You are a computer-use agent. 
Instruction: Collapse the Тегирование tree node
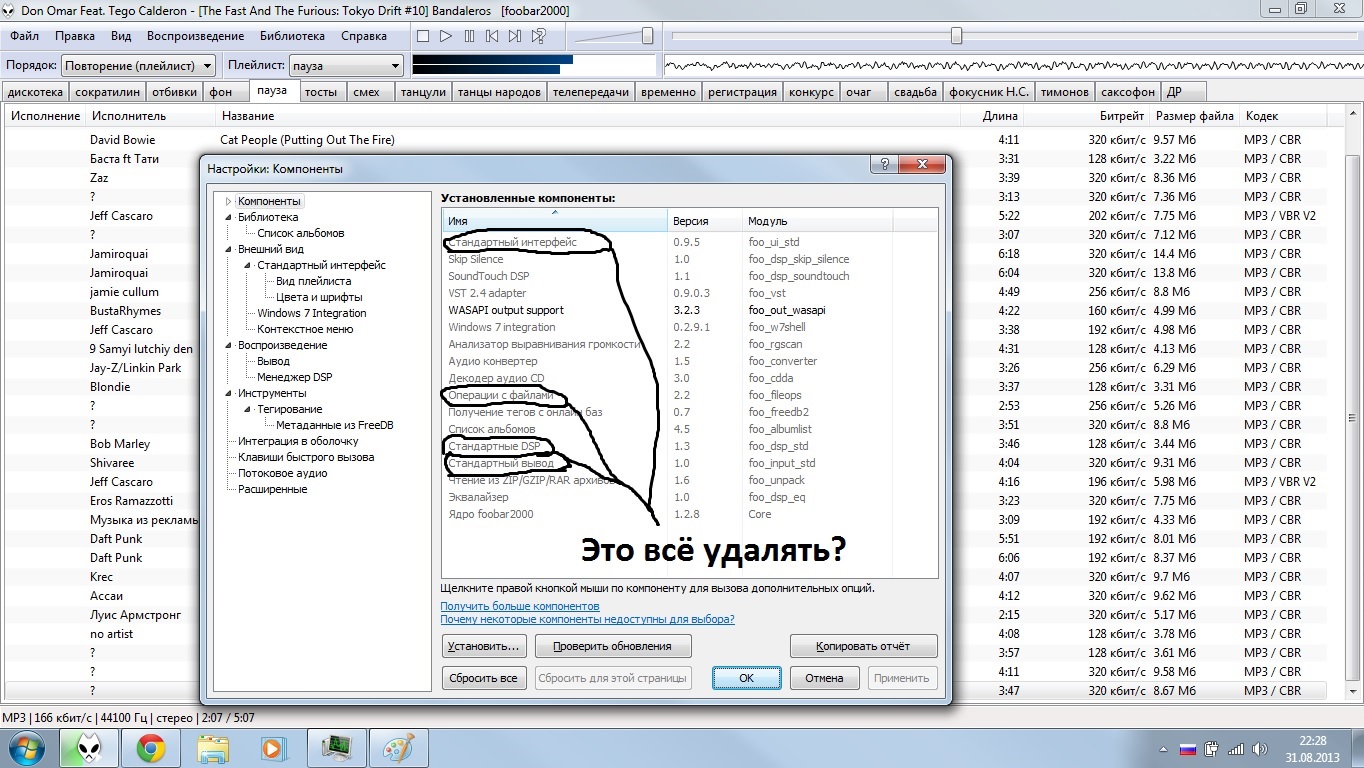[248, 409]
